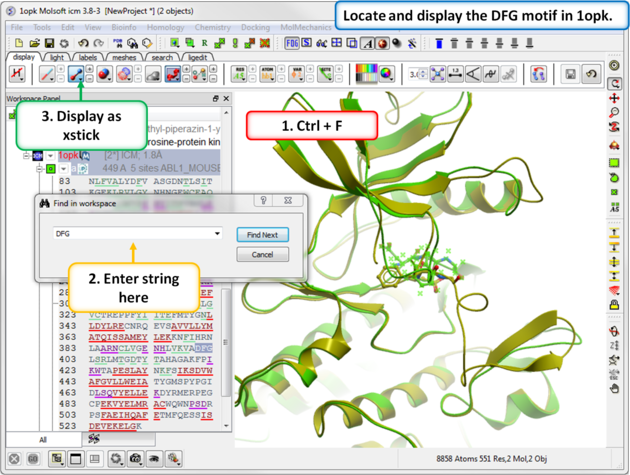
Task: Click the xstick display icon
Action: (x=76, y=74)
